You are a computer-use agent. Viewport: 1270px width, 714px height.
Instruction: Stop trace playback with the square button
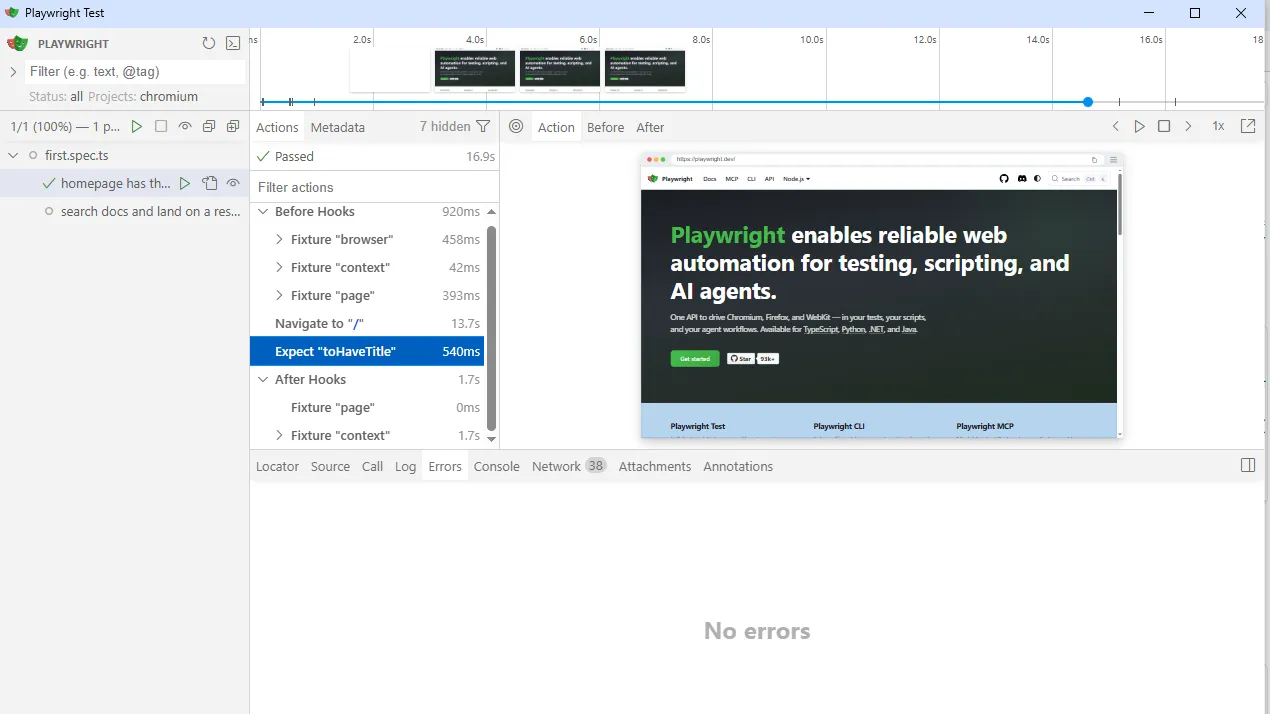point(1164,127)
